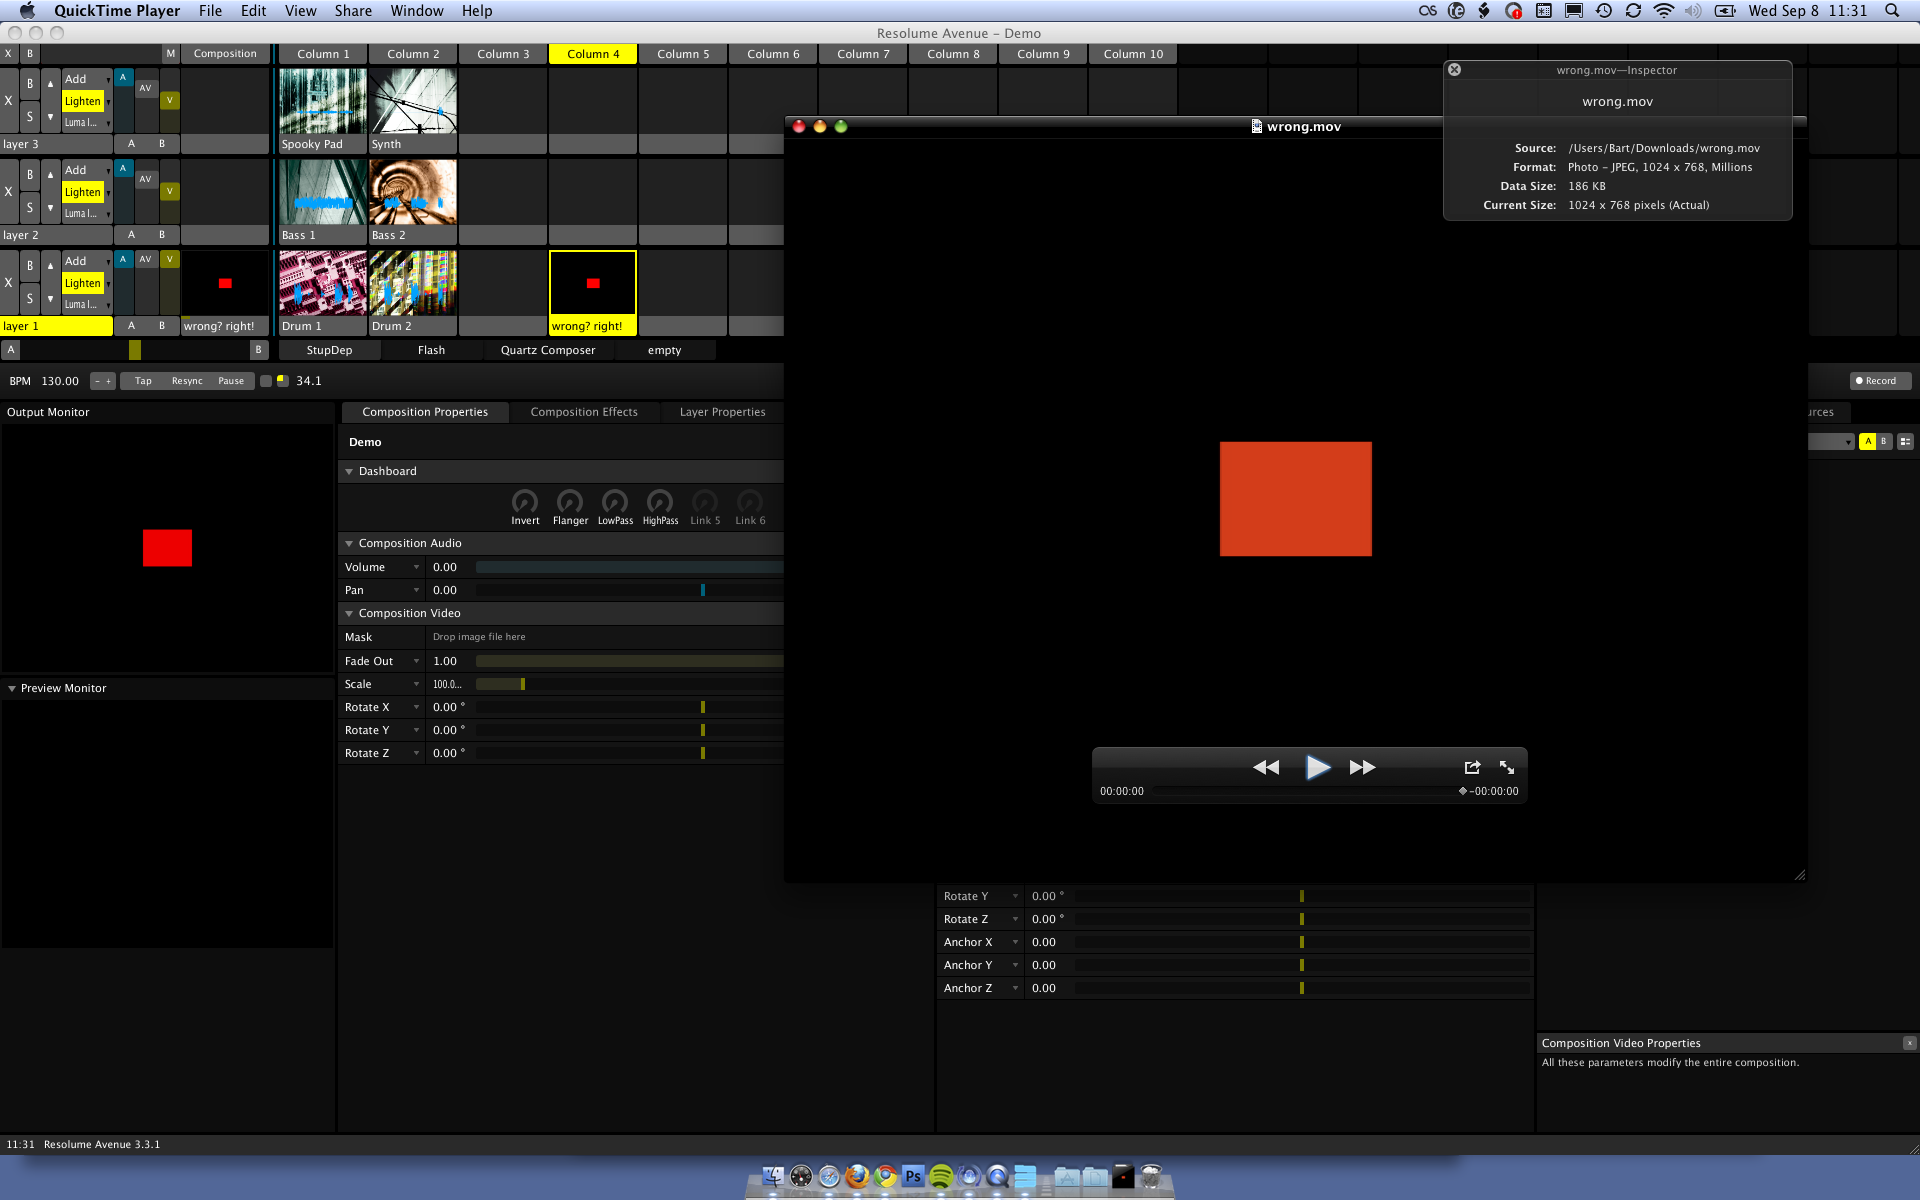Close the wrong.mov Inspector panel
This screenshot has height=1200, width=1920.
pos(1455,70)
